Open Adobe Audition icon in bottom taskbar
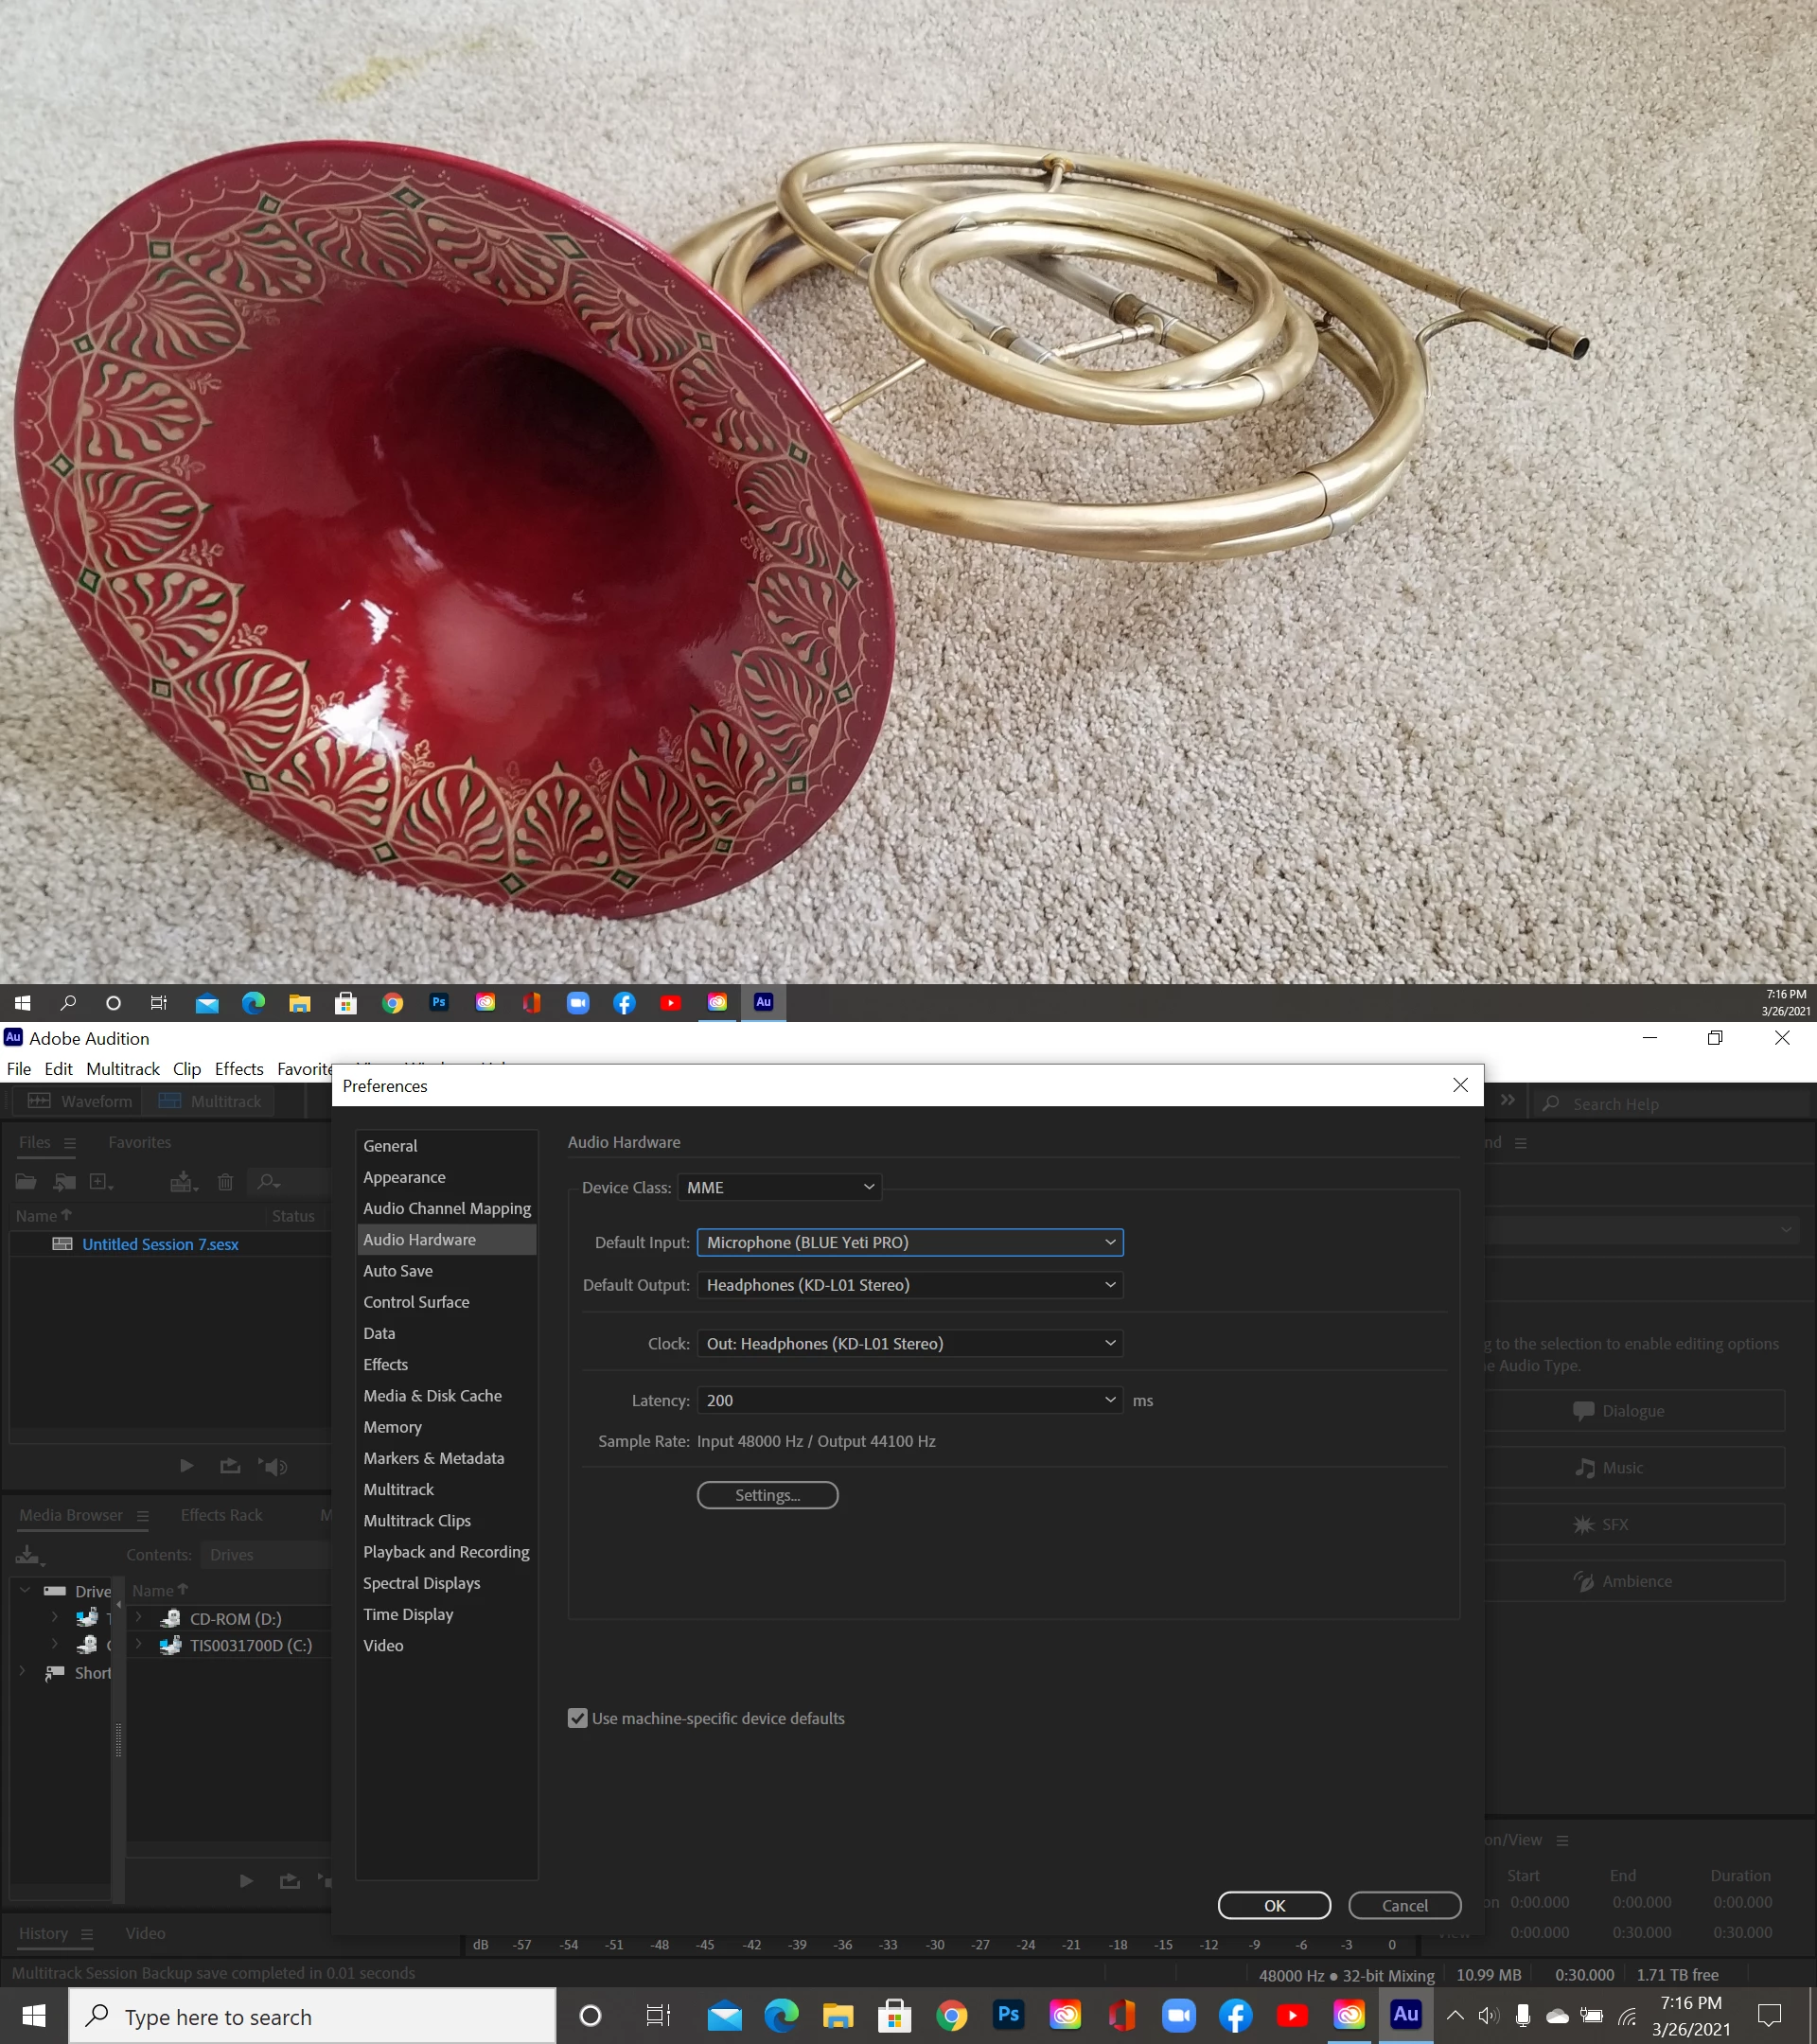The image size is (1817, 2044). pos(1405,2015)
